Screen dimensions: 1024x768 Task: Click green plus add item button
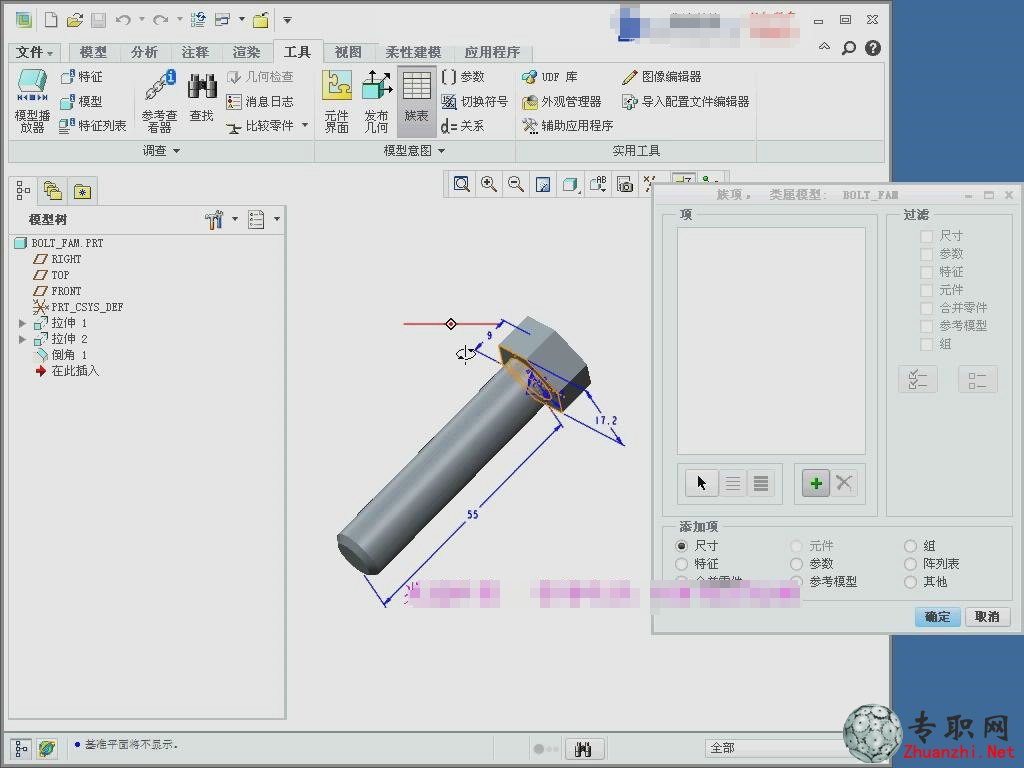816,483
